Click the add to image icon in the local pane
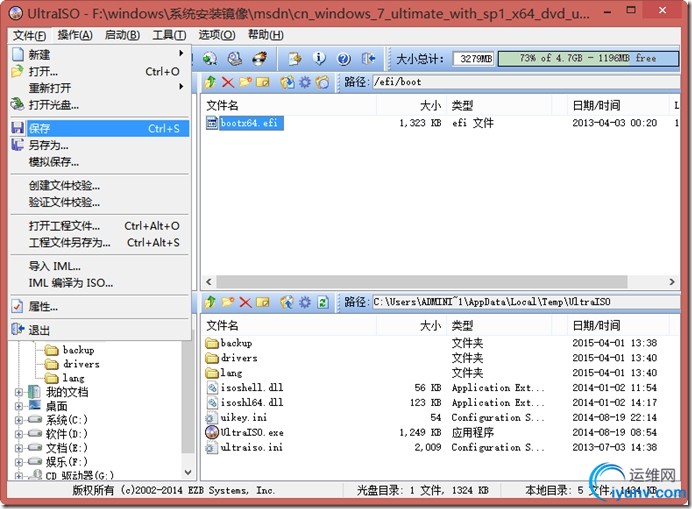Image resolution: width=692 pixels, height=509 pixels. click(287, 302)
